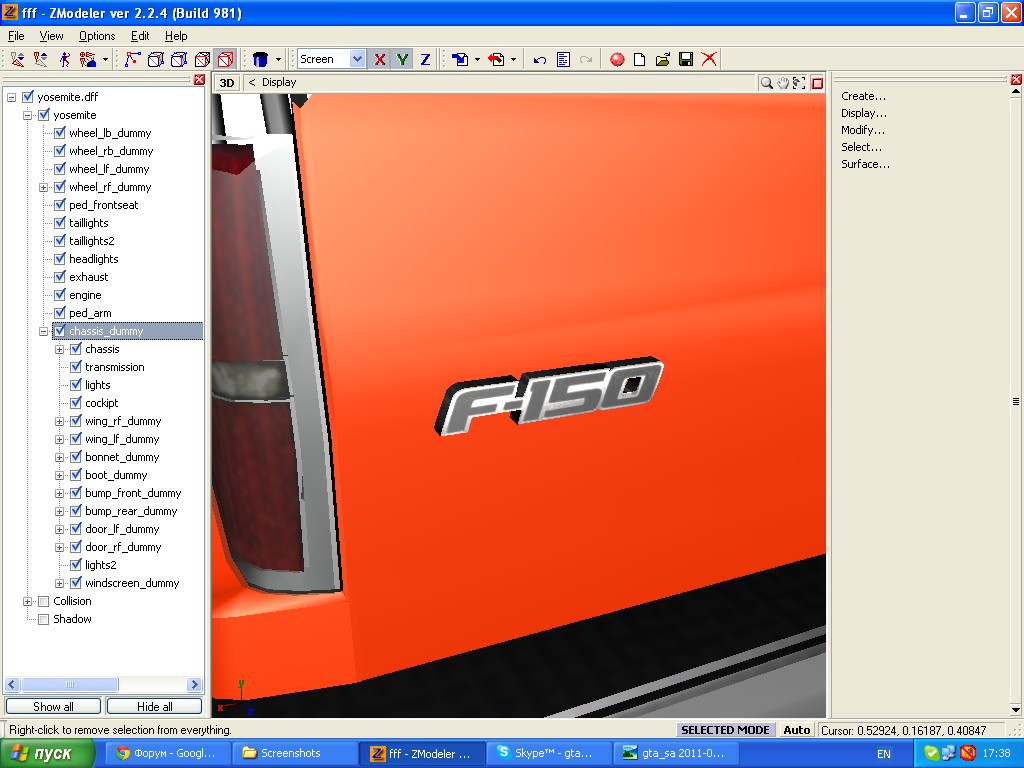Open the Help menu

coord(176,36)
